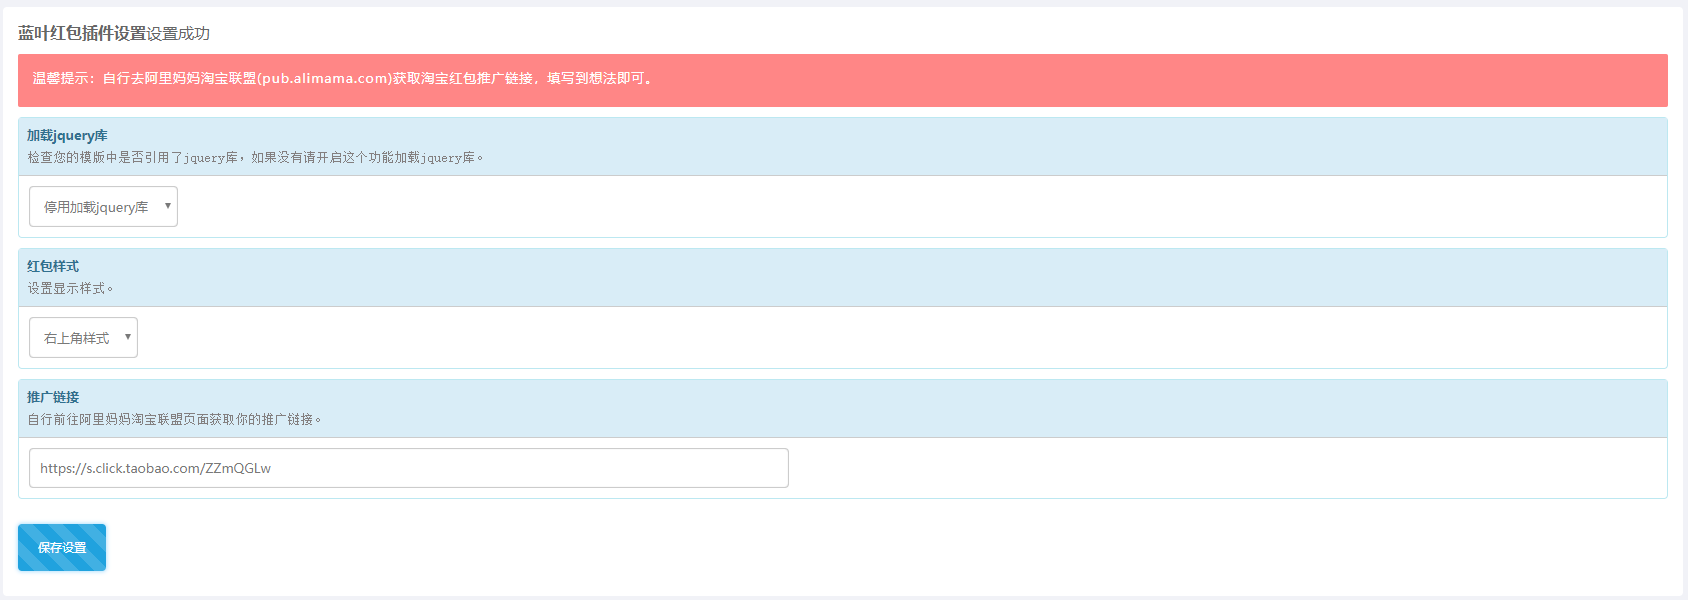Click the jquery library check description text

pyautogui.click(x=255, y=158)
